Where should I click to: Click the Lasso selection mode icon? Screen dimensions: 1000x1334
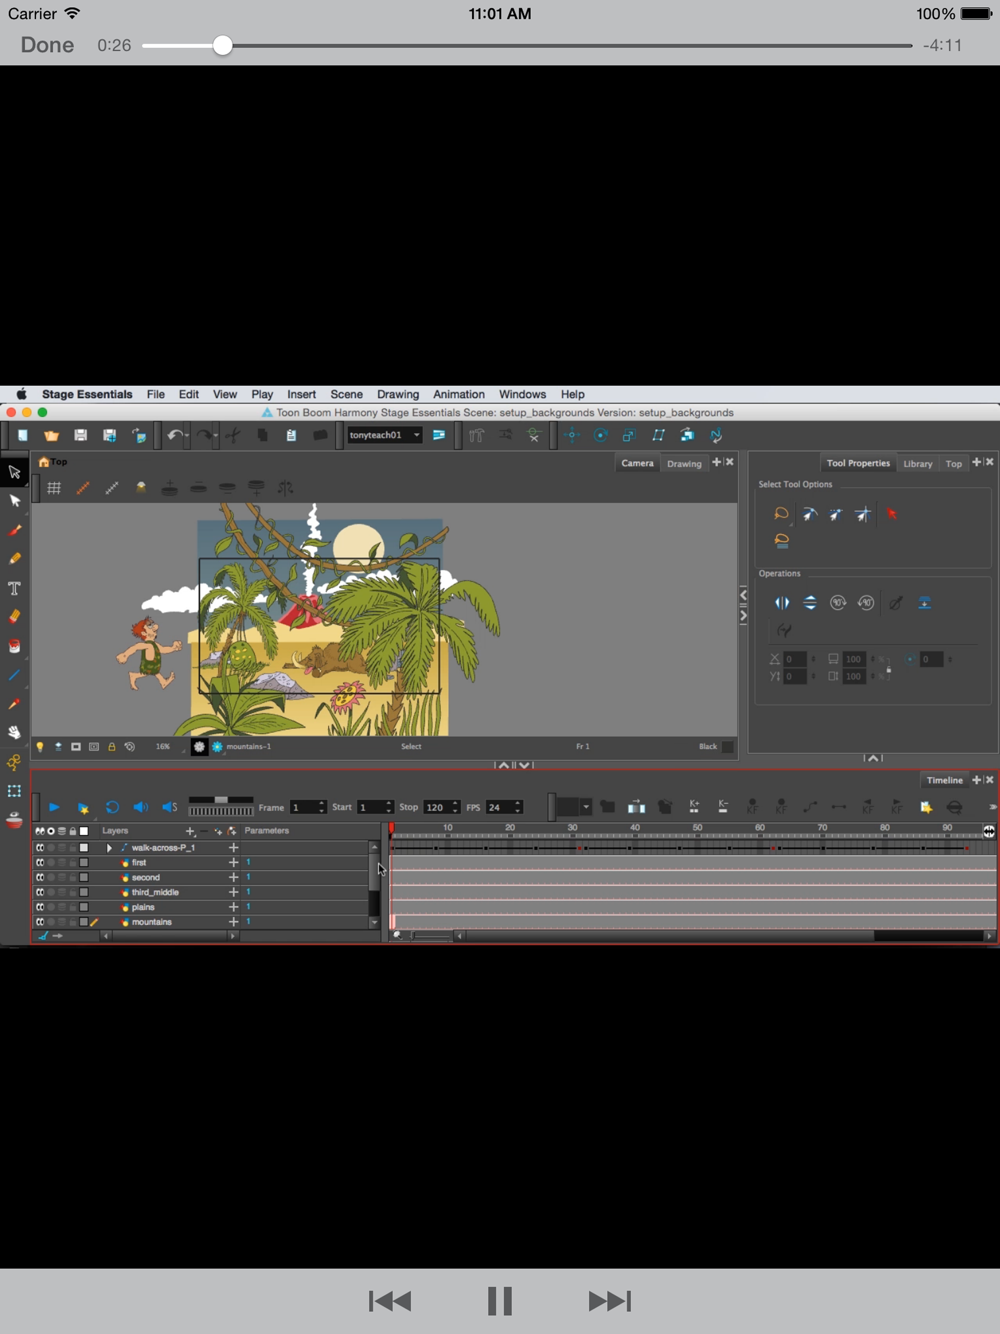click(781, 514)
